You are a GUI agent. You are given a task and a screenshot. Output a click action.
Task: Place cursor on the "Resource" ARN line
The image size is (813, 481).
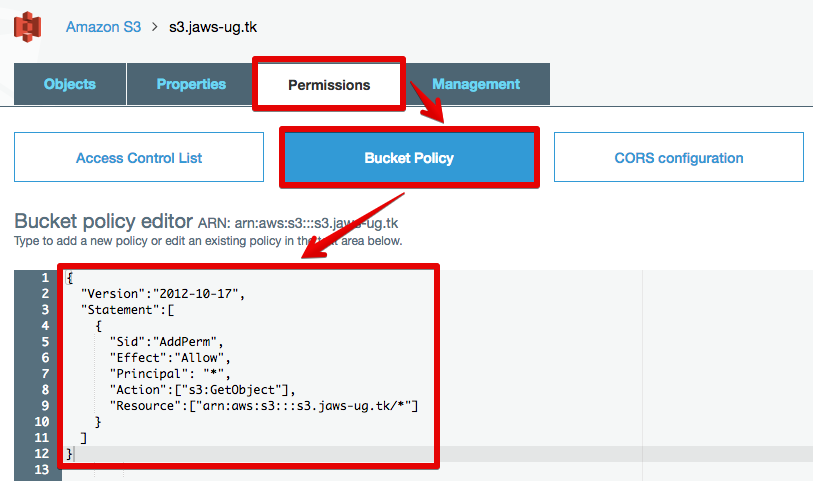[264, 406]
